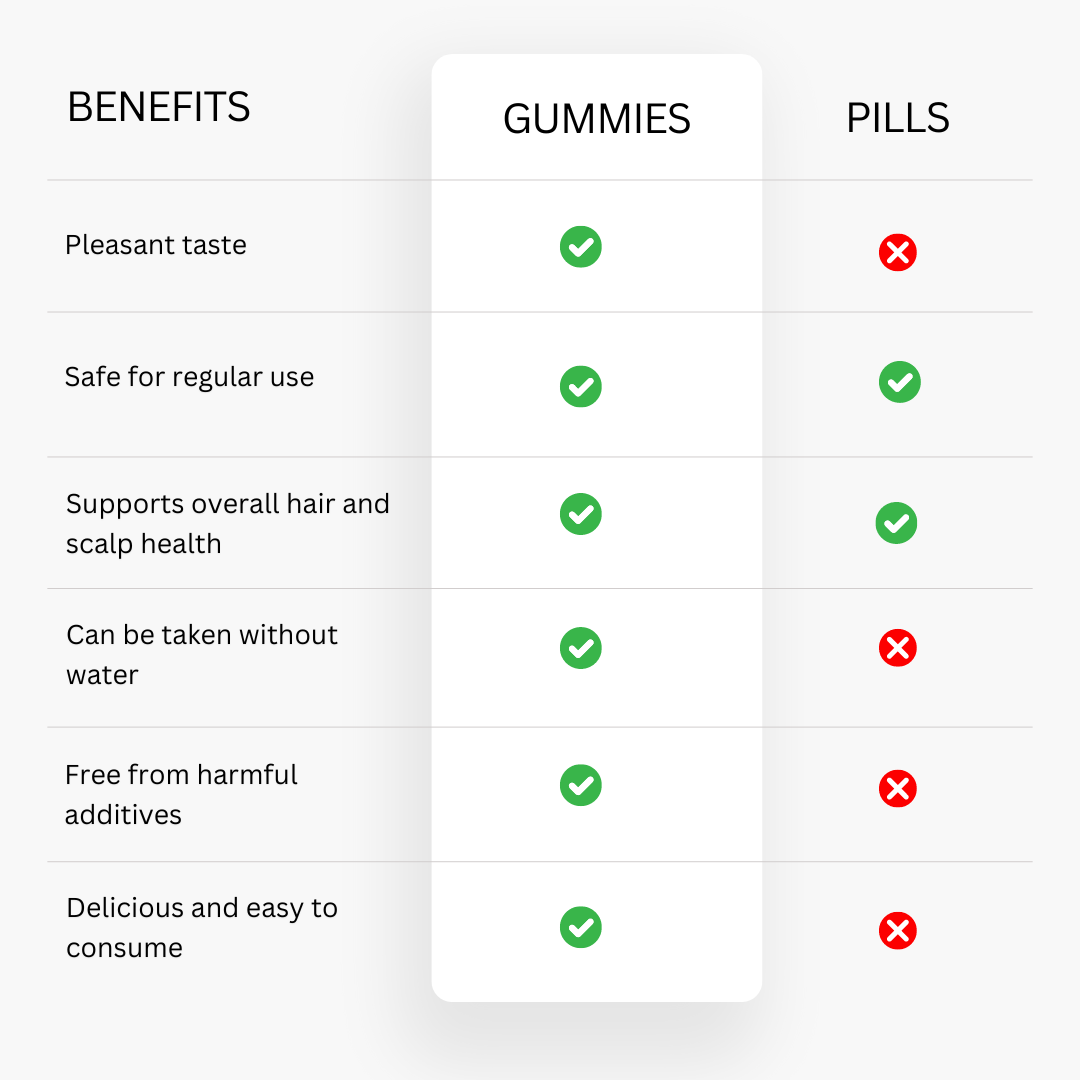The image size is (1080, 1080).
Task: Click the green checkmark for Gummies Pleasant taste
Action: coord(581,247)
